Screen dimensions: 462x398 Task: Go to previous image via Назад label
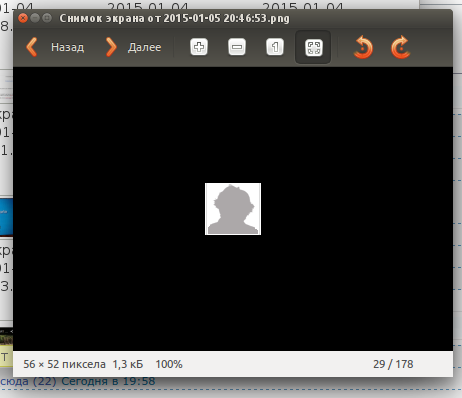point(68,47)
